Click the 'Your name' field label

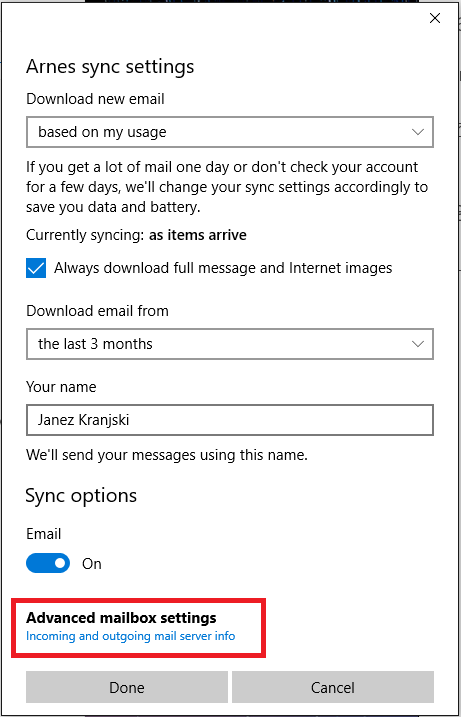pos(61,387)
